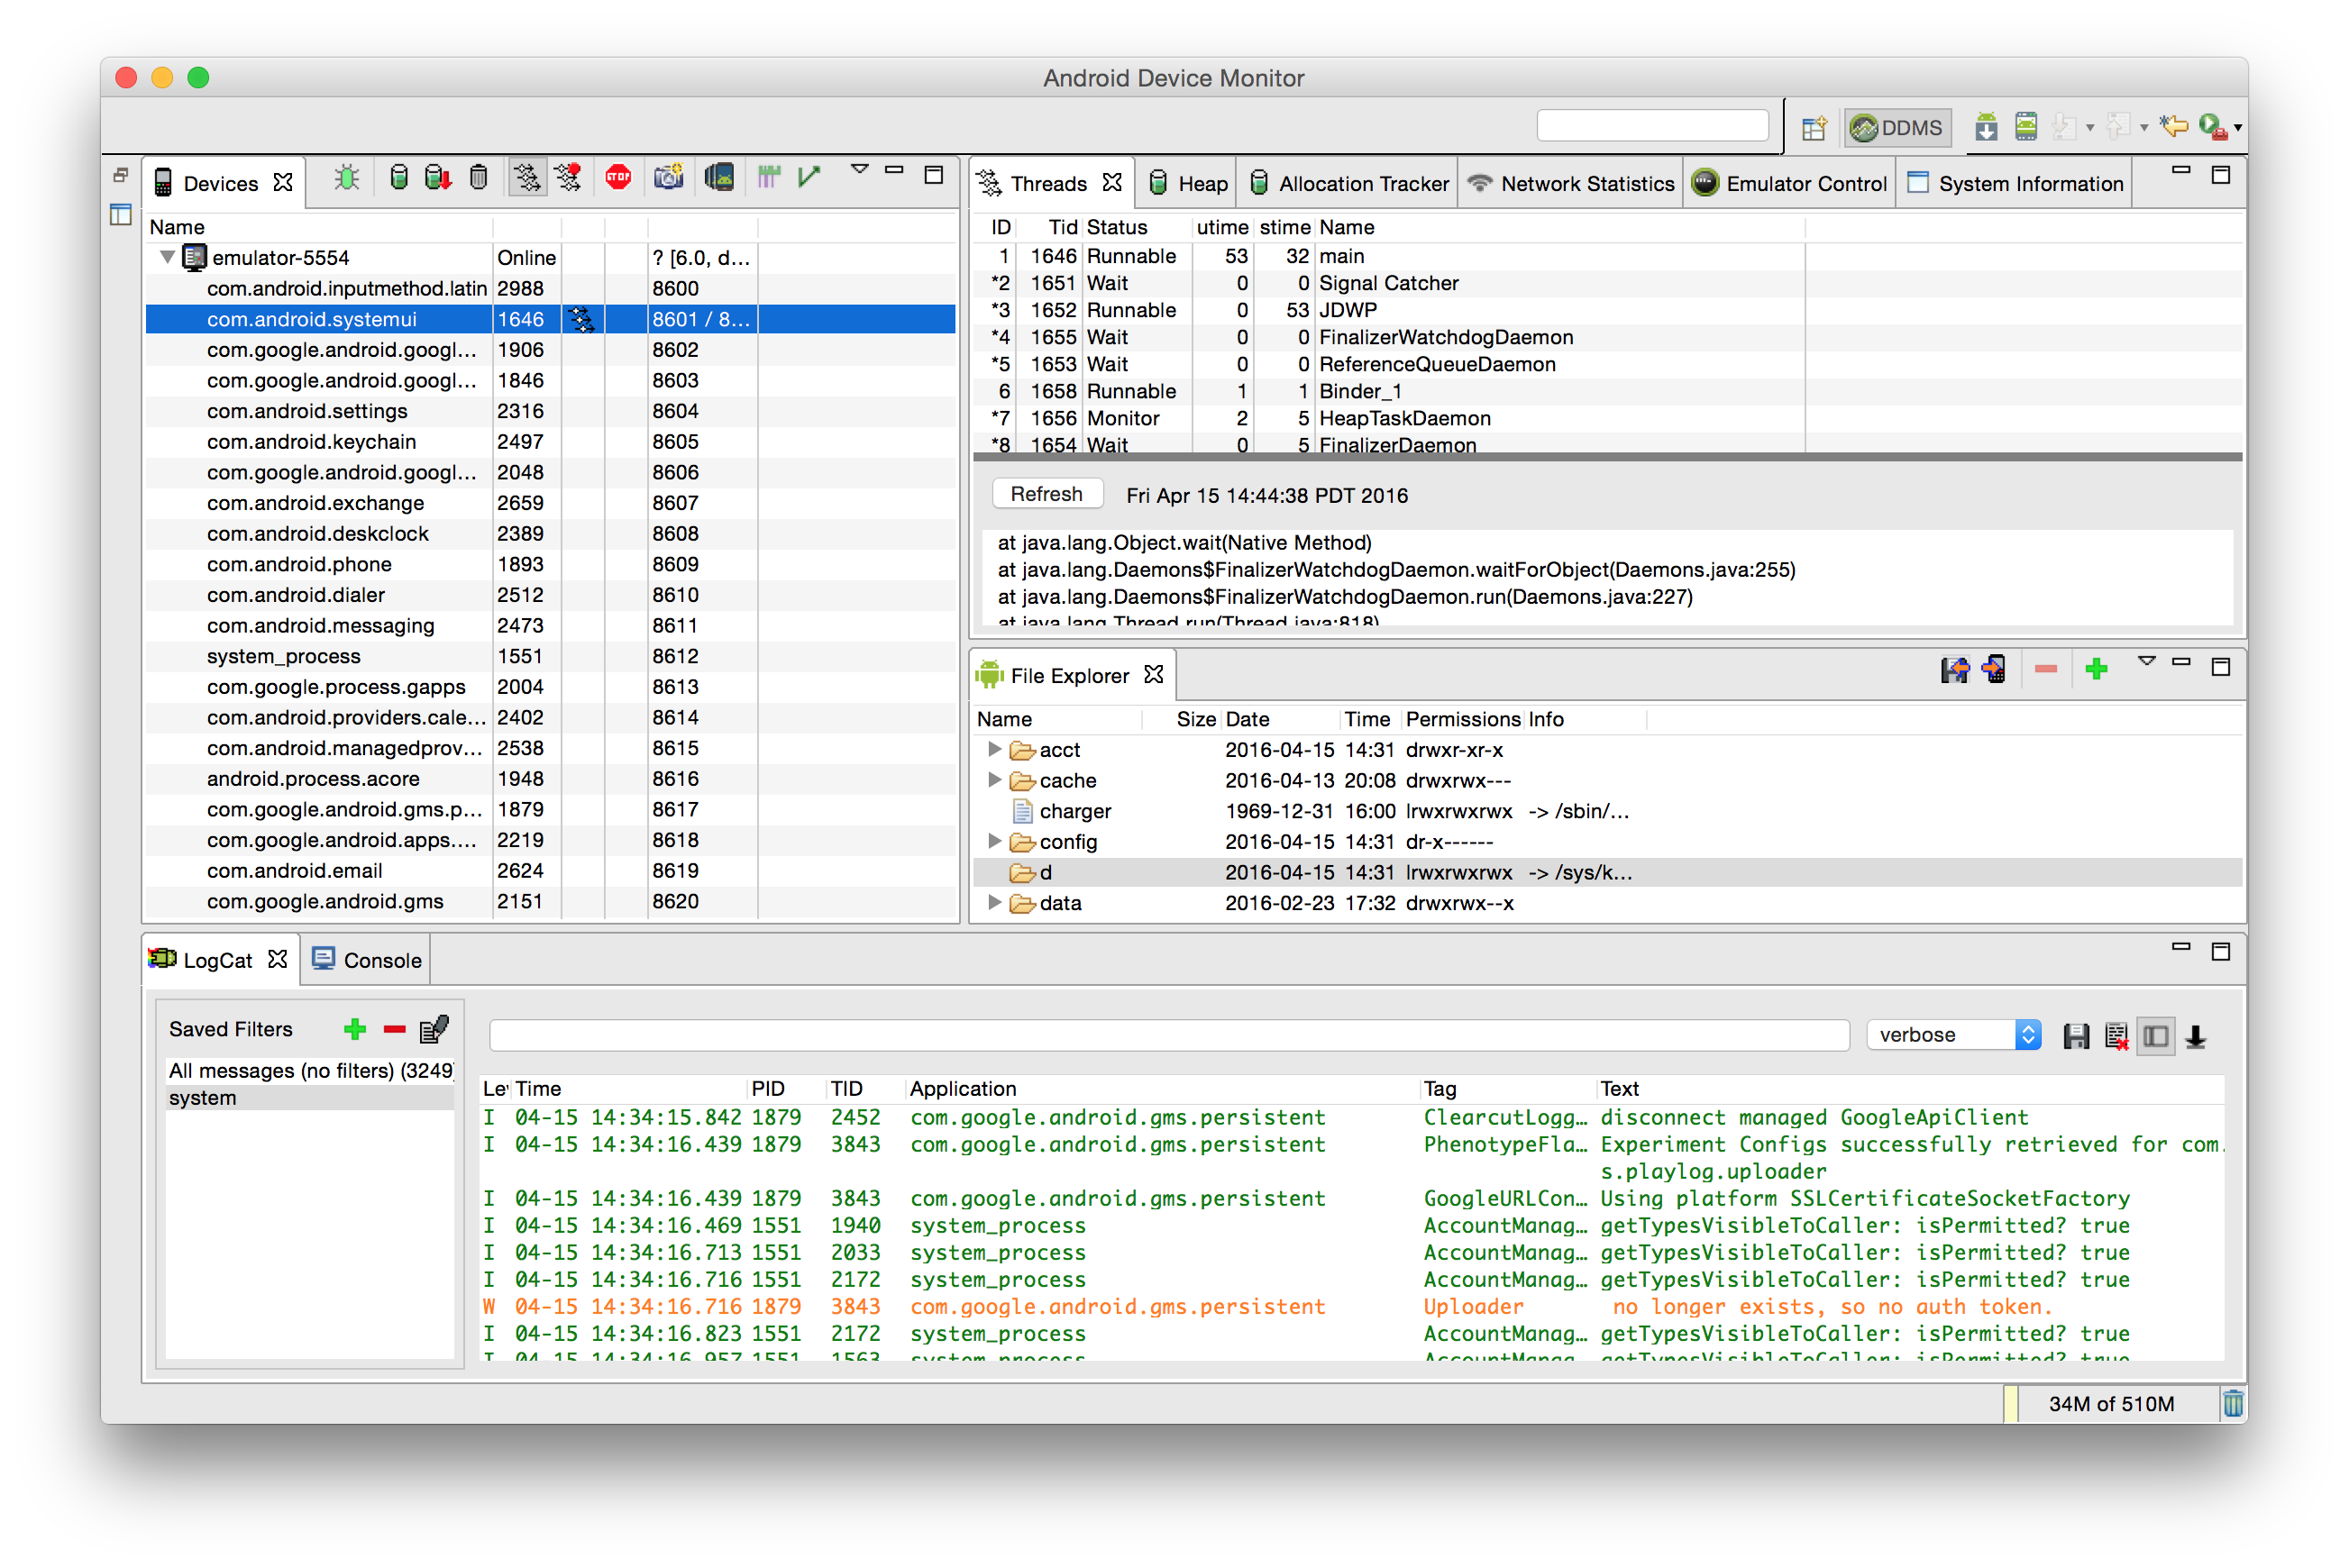
Task: Open the verbose log level dropdown
Action: click(1953, 1035)
